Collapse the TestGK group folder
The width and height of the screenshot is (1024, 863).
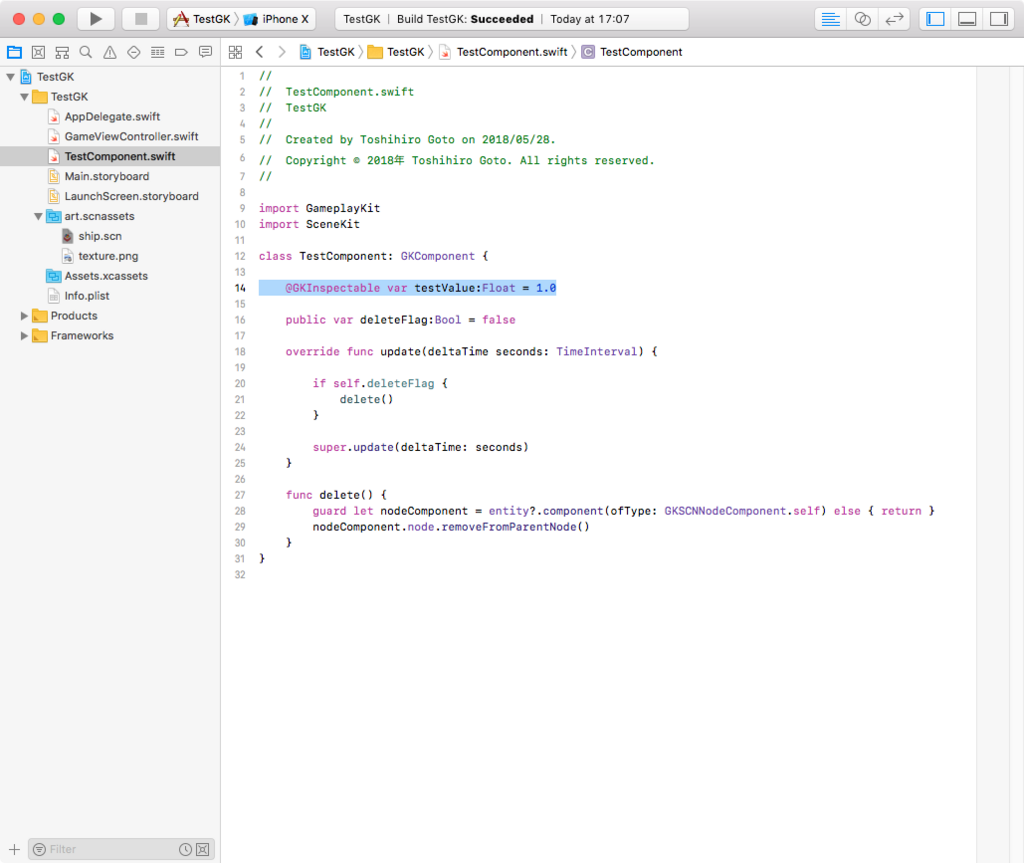24,97
